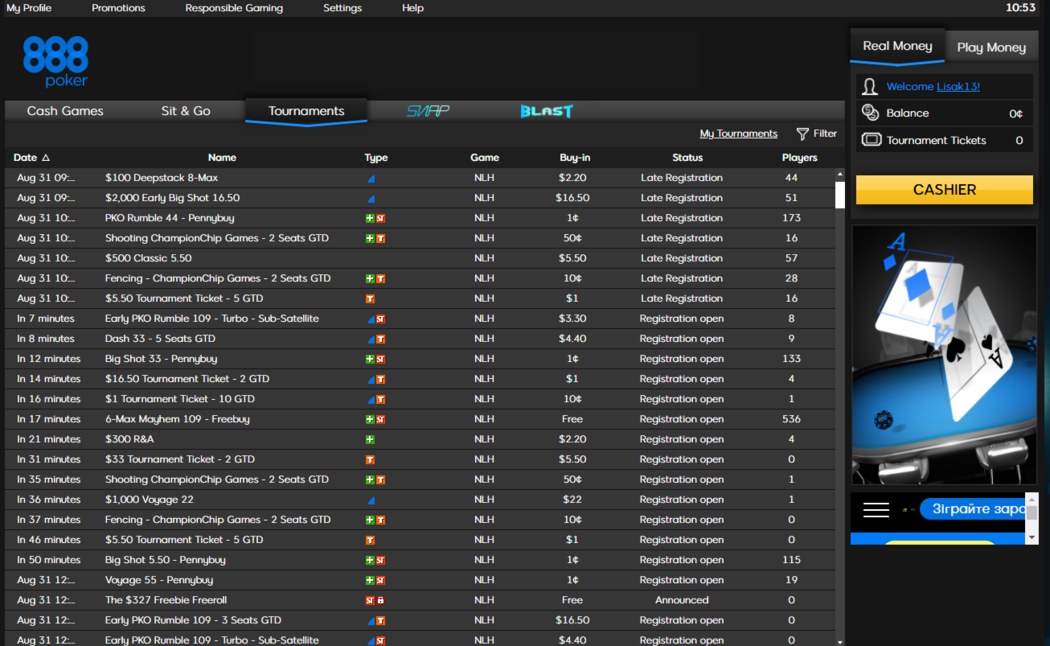Screen dimensions: 1050x646
Task: Click the Lisak13 username link
Action: [x=957, y=87]
